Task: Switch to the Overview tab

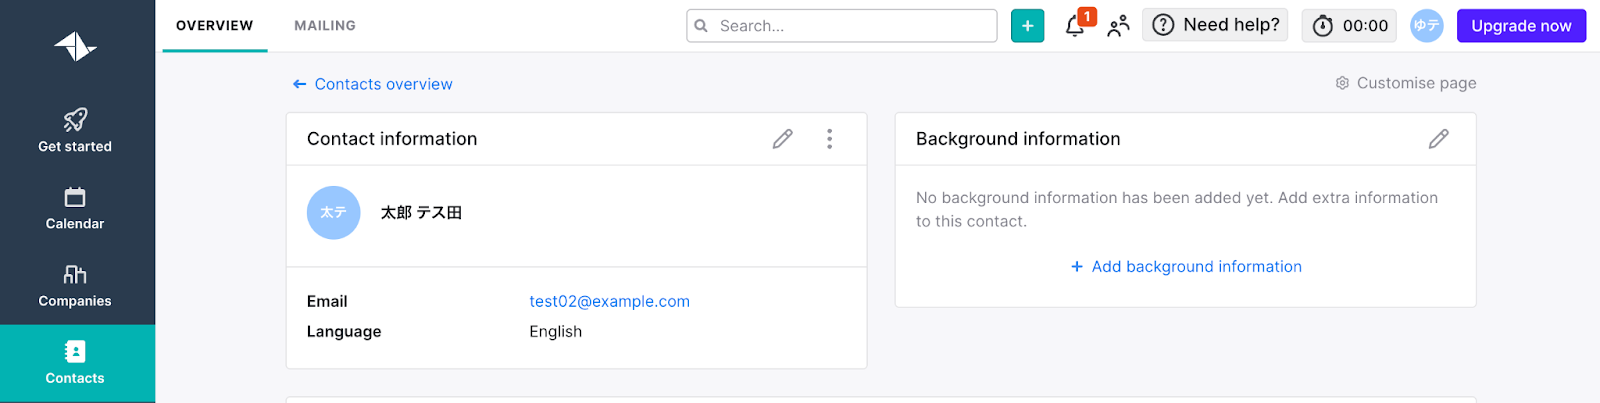Action: (214, 26)
